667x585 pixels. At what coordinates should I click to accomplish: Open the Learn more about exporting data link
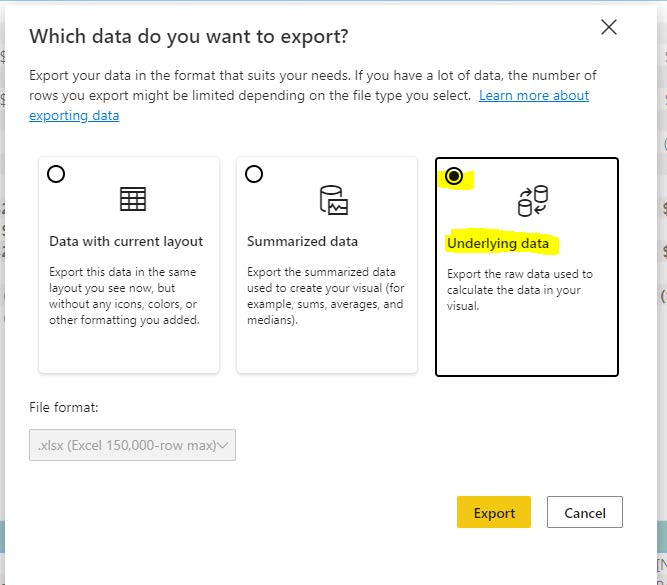[533, 96]
